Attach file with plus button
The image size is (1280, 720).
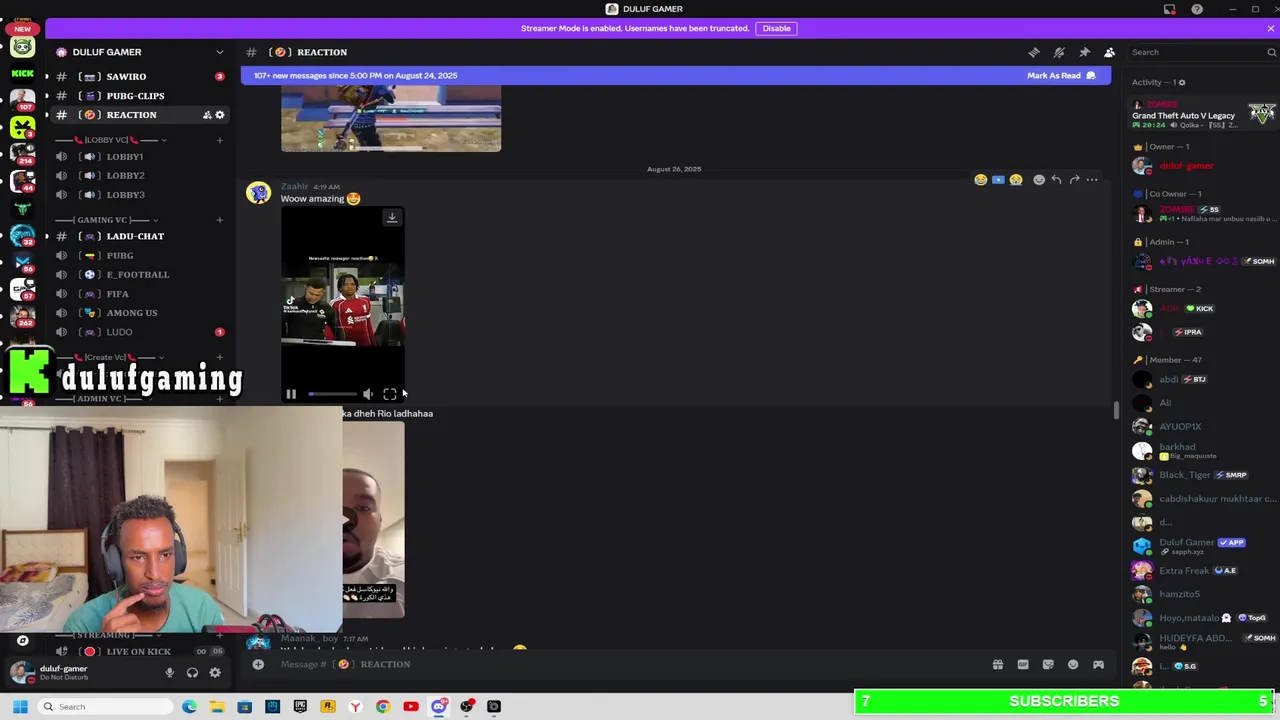258,664
